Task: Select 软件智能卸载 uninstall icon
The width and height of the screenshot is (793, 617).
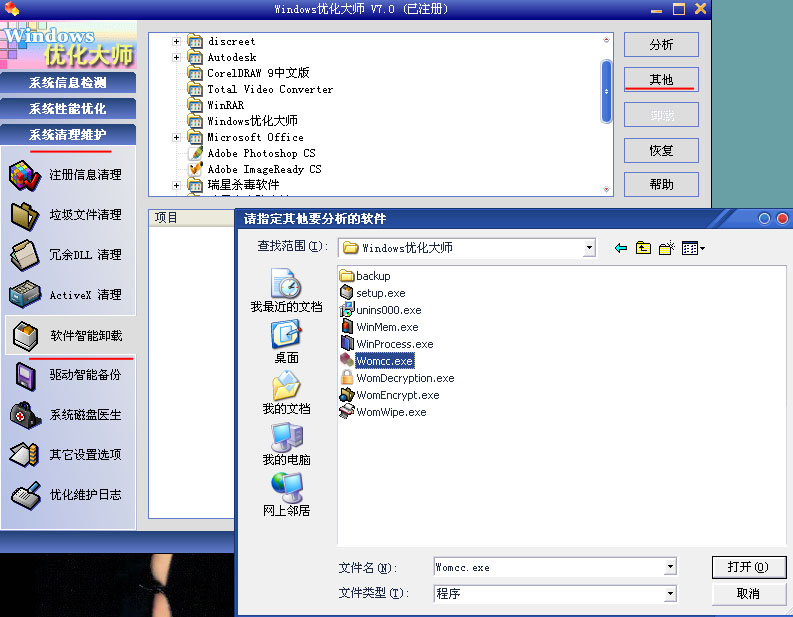Action: click(25, 336)
